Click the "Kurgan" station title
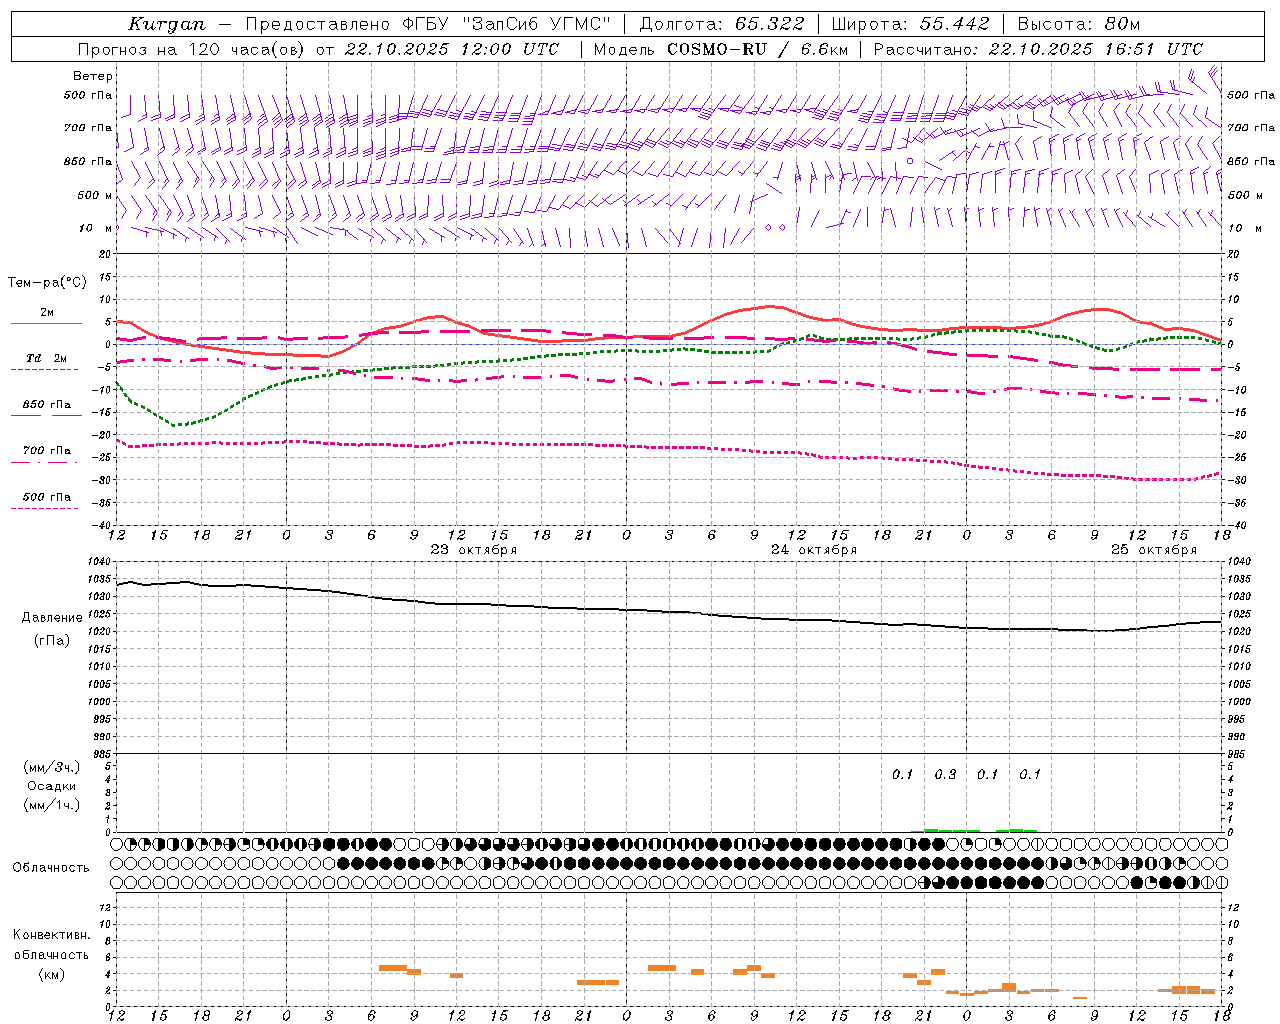The image size is (1280, 1024). click(x=168, y=24)
